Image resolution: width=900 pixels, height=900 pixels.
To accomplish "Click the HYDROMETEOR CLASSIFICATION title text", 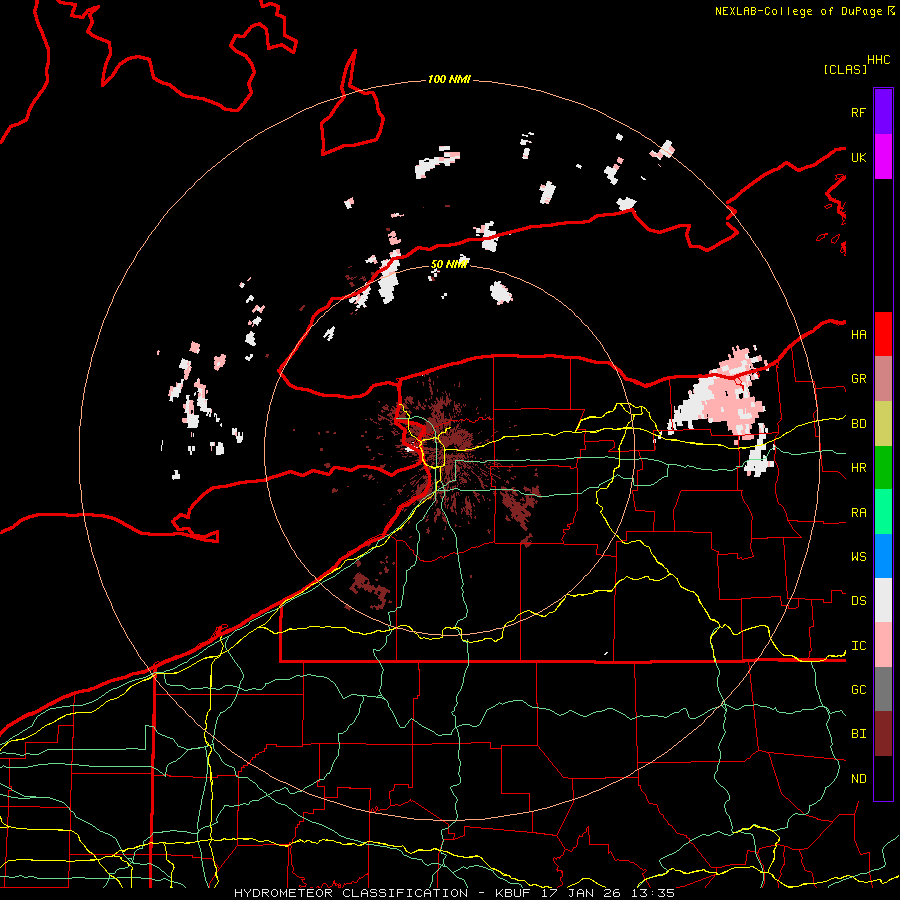I will pos(351,893).
